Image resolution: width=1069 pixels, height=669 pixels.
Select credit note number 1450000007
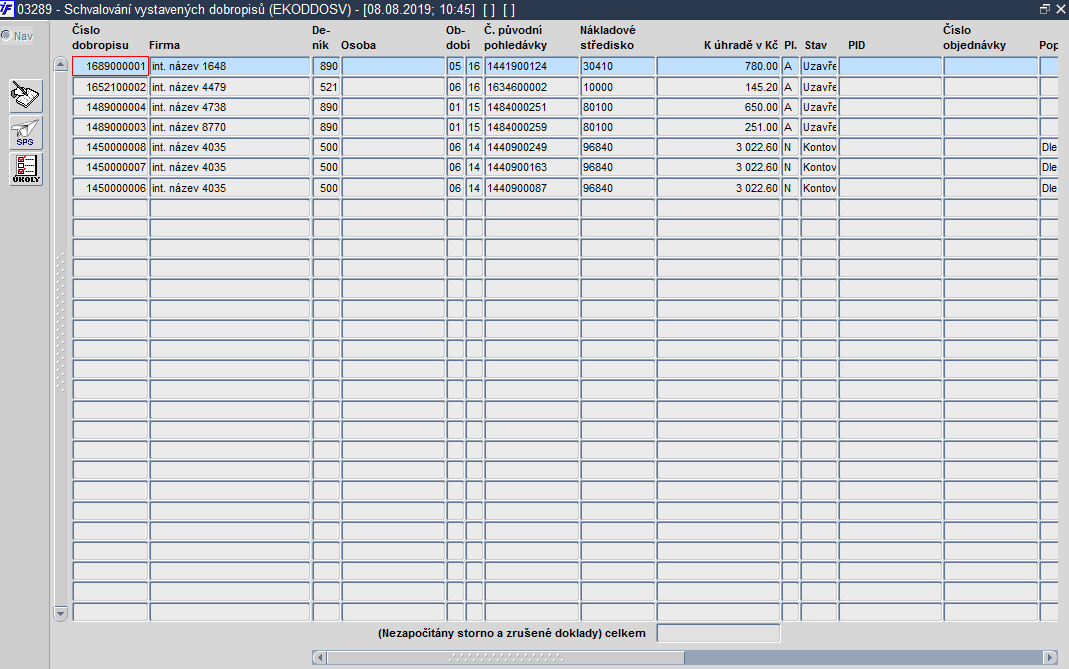click(x=110, y=167)
